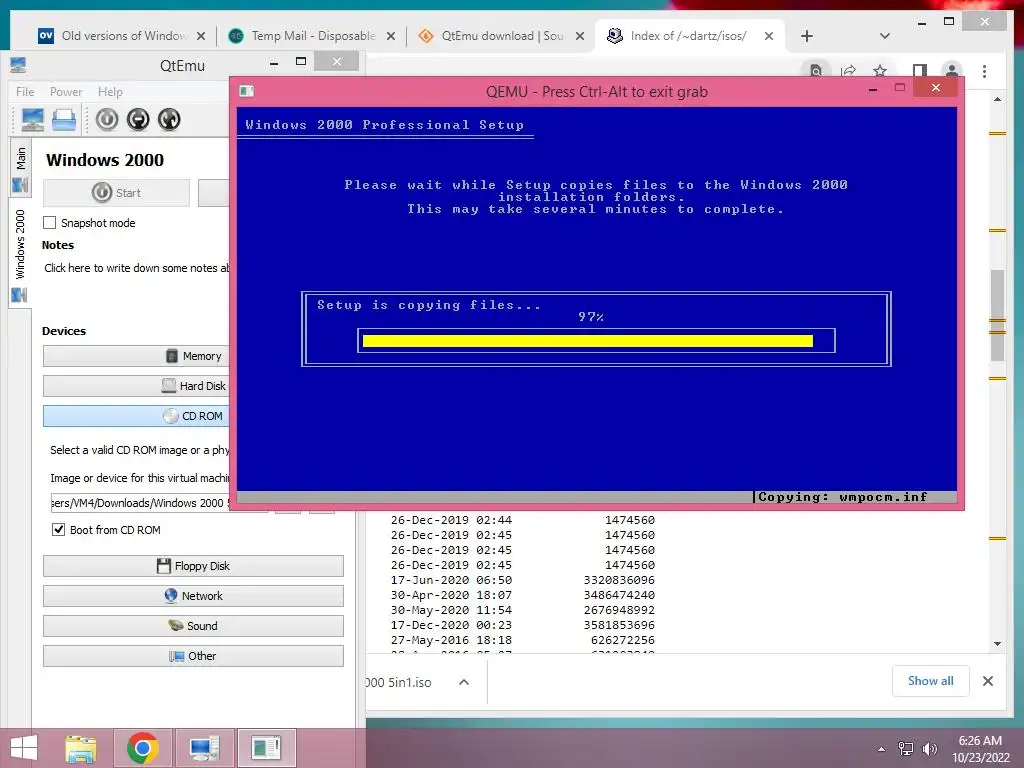Open the QEMU window taskbar icon

[x=266, y=748]
